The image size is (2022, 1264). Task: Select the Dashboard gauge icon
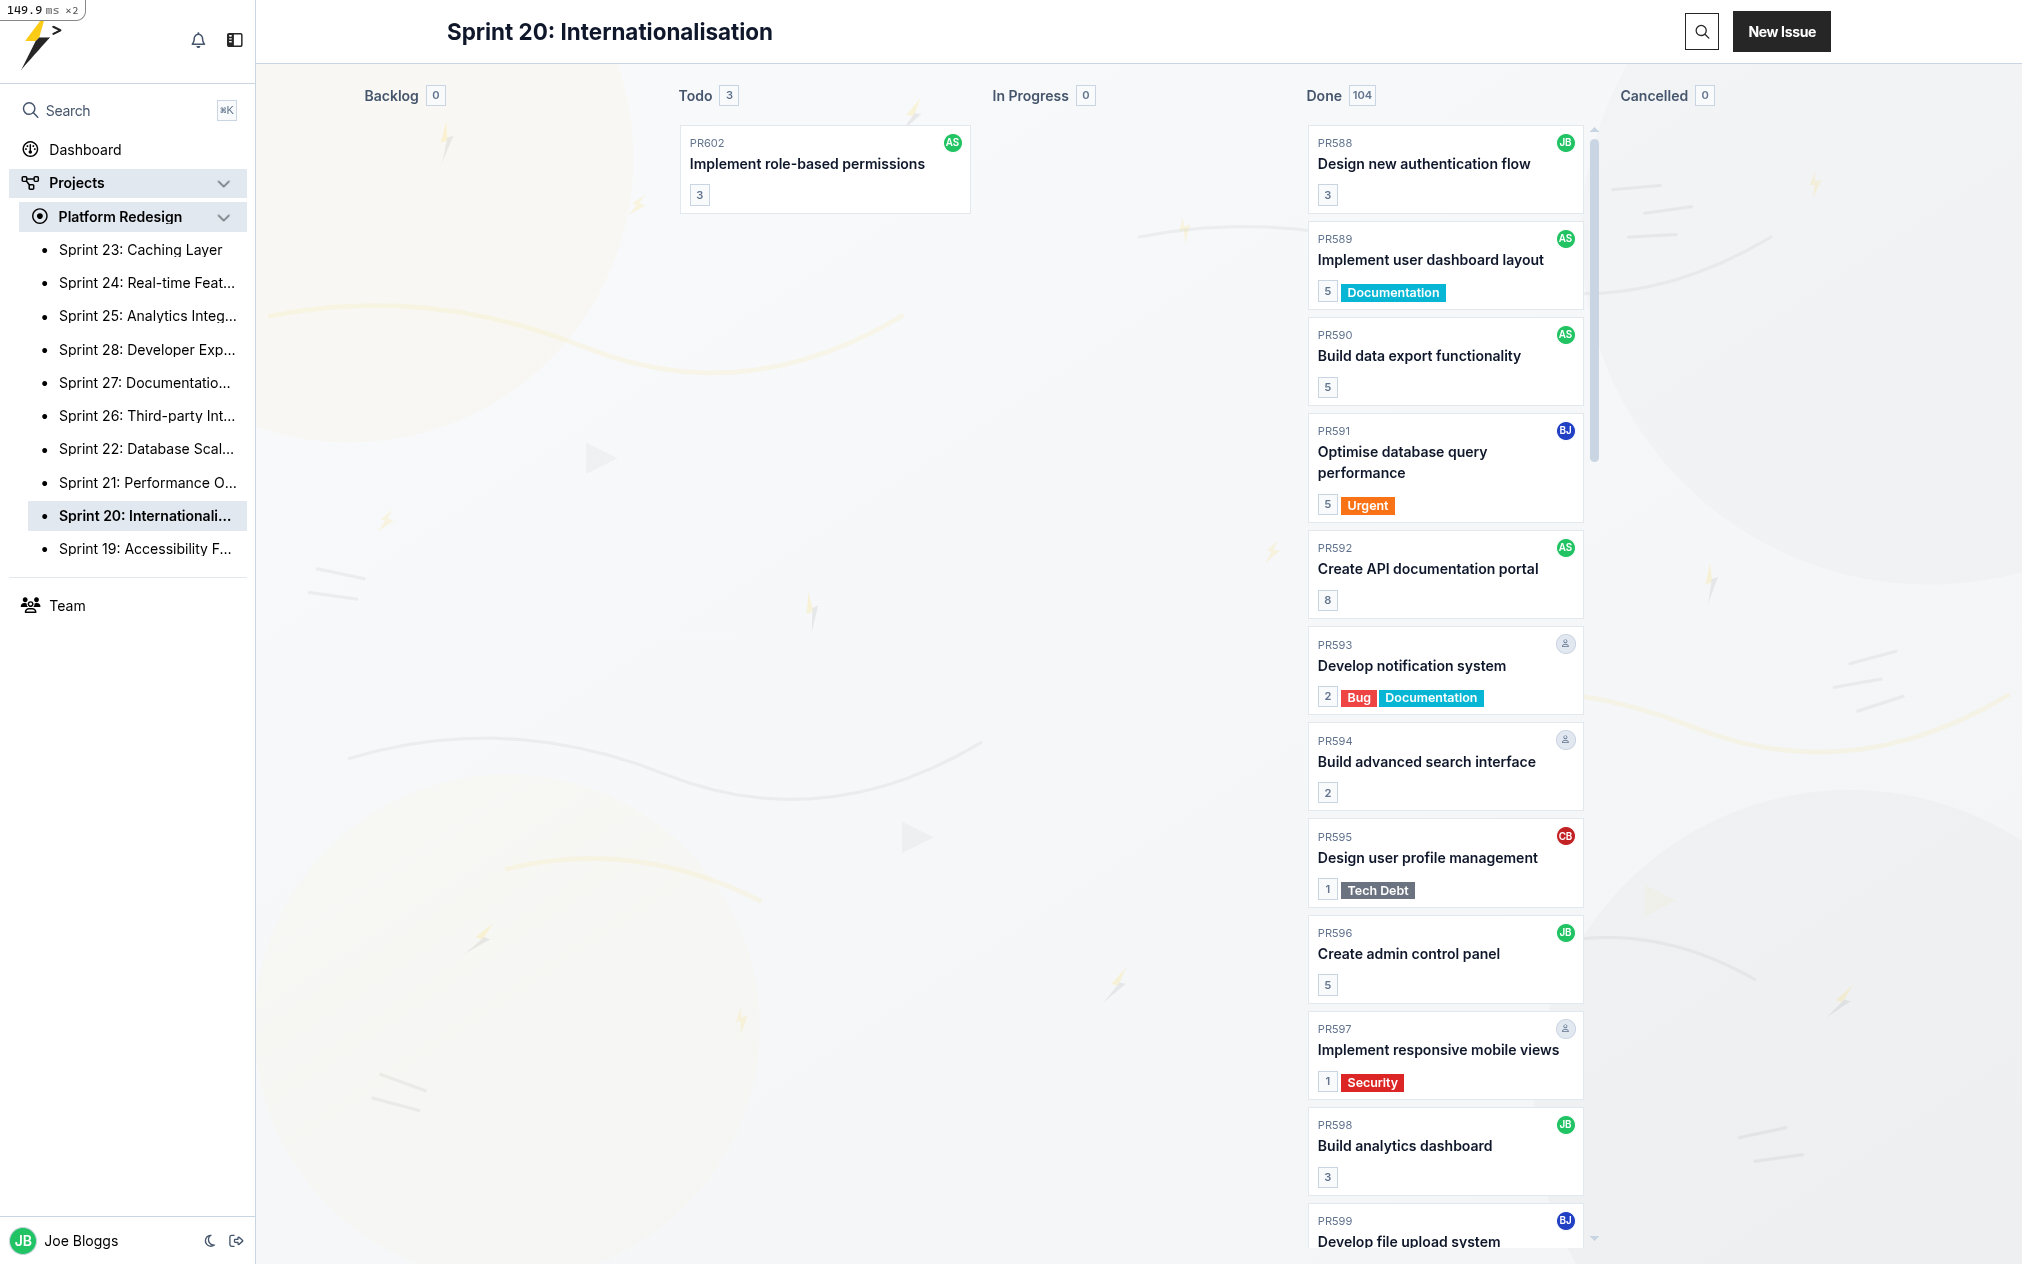(x=28, y=149)
